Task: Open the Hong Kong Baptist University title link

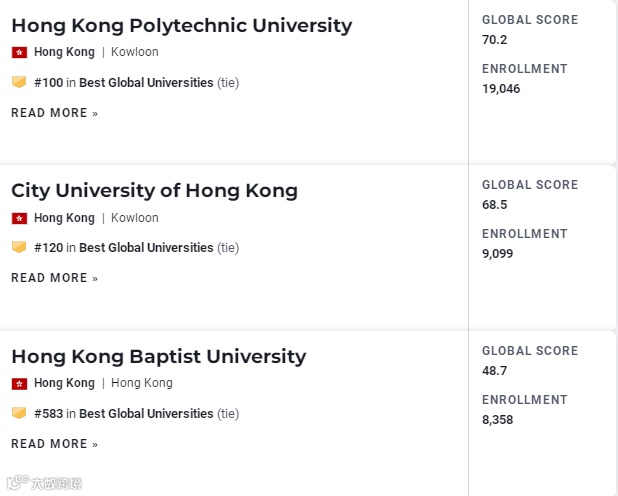Action: tap(158, 356)
